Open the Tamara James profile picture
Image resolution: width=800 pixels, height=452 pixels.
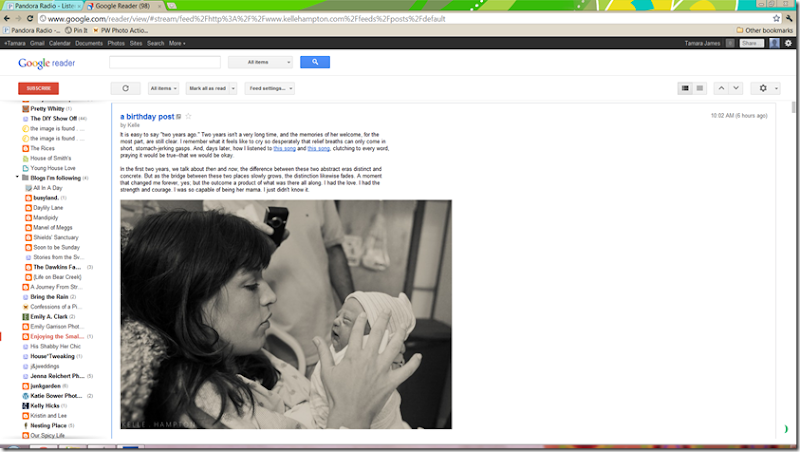(x=774, y=43)
